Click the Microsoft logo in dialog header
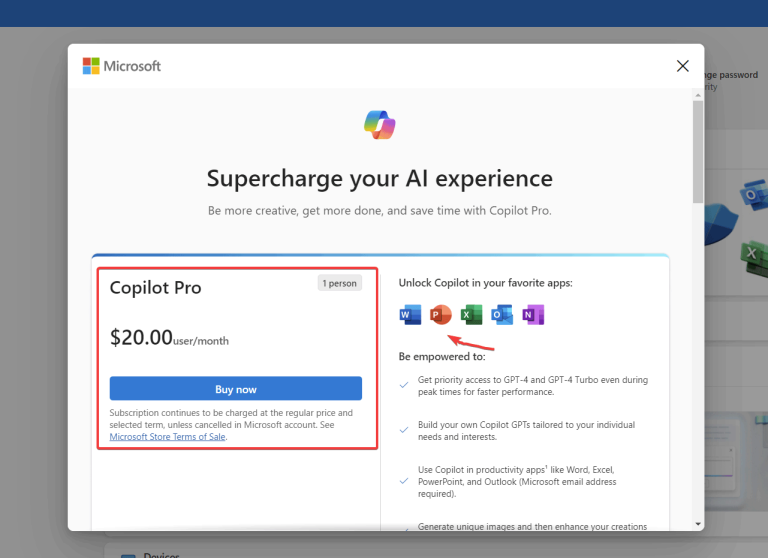This screenshot has width=768, height=558. click(121, 66)
